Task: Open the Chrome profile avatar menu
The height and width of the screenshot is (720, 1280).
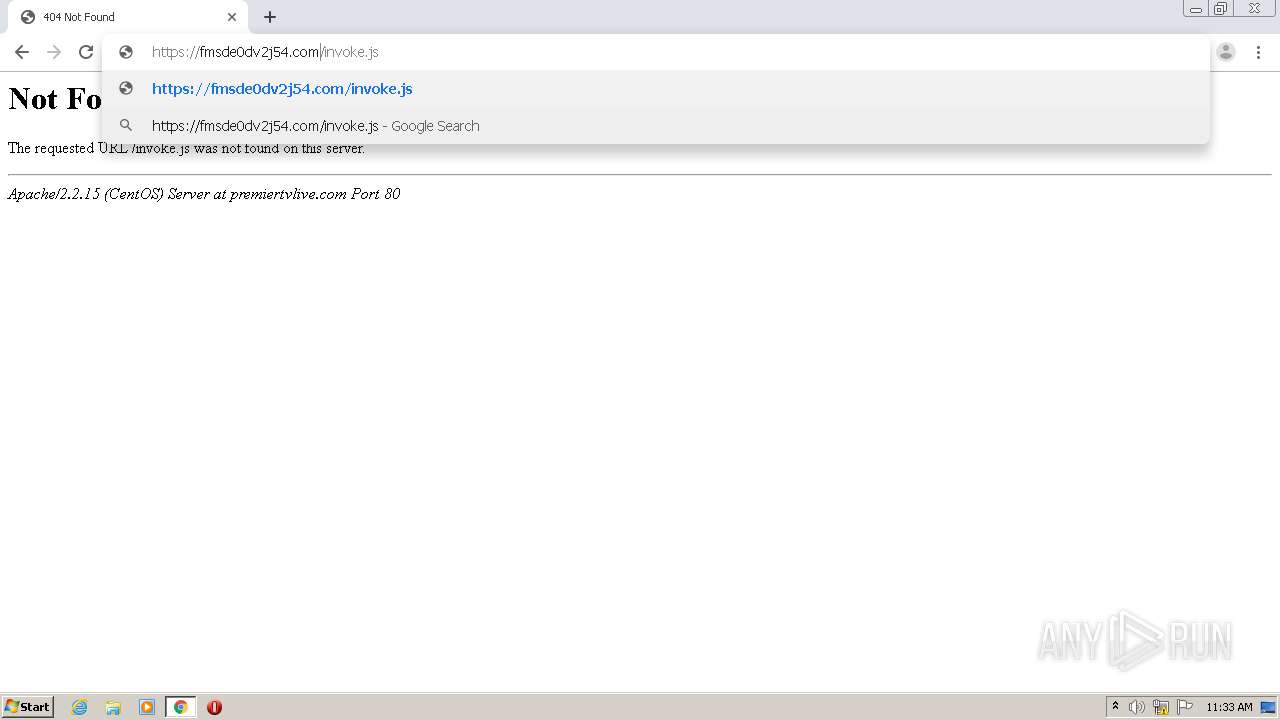Action: tap(1226, 52)
